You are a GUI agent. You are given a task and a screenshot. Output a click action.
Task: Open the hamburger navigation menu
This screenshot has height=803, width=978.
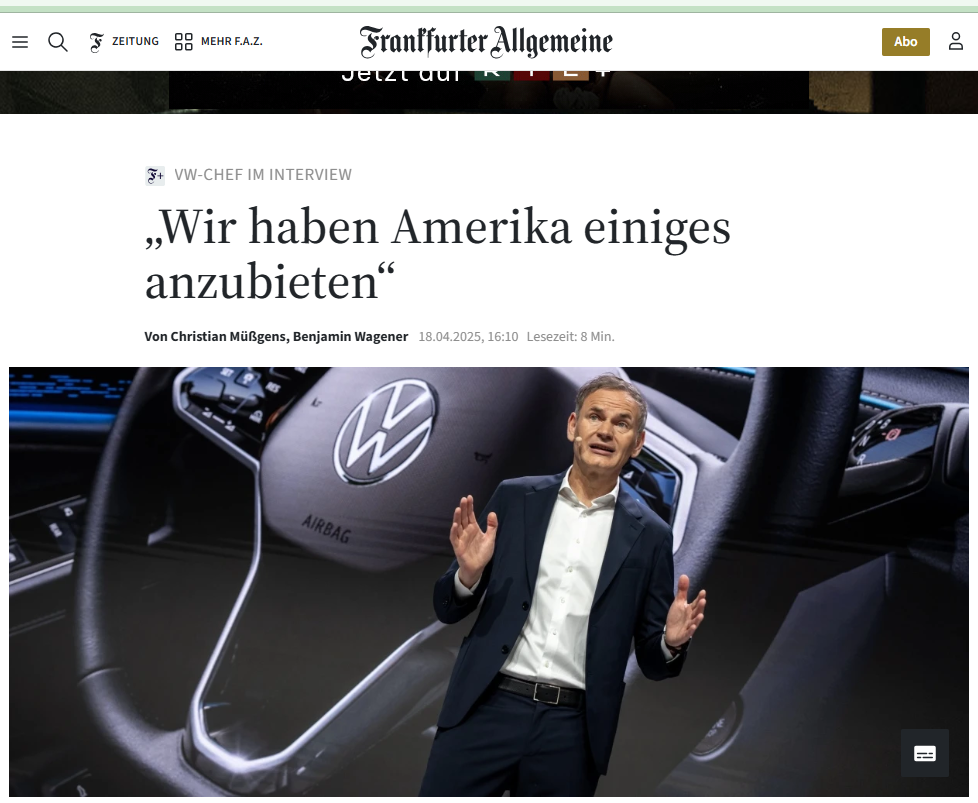click(x=20, y=42)
